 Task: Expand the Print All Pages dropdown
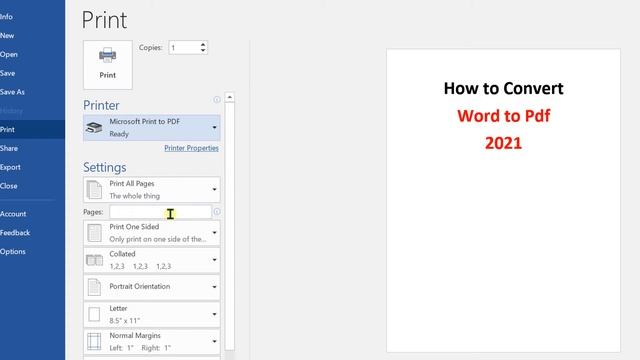pyautogui.click(x=151, y=189)
